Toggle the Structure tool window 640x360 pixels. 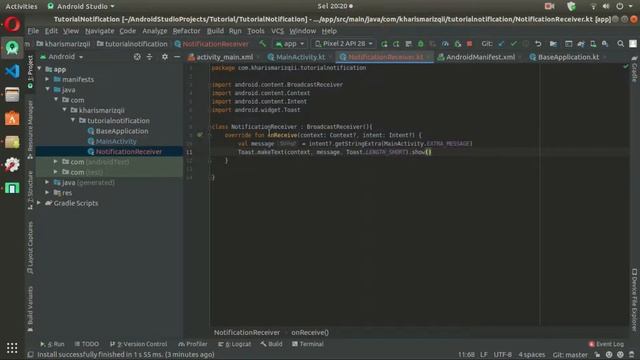coord(30,190)
